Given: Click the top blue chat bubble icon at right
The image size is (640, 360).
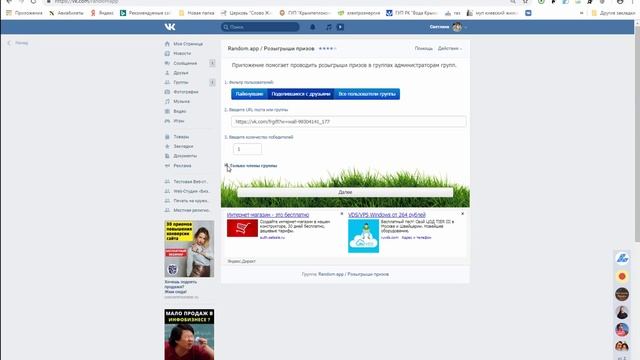Looking at the screenshot, I should (x=622, y=258).
